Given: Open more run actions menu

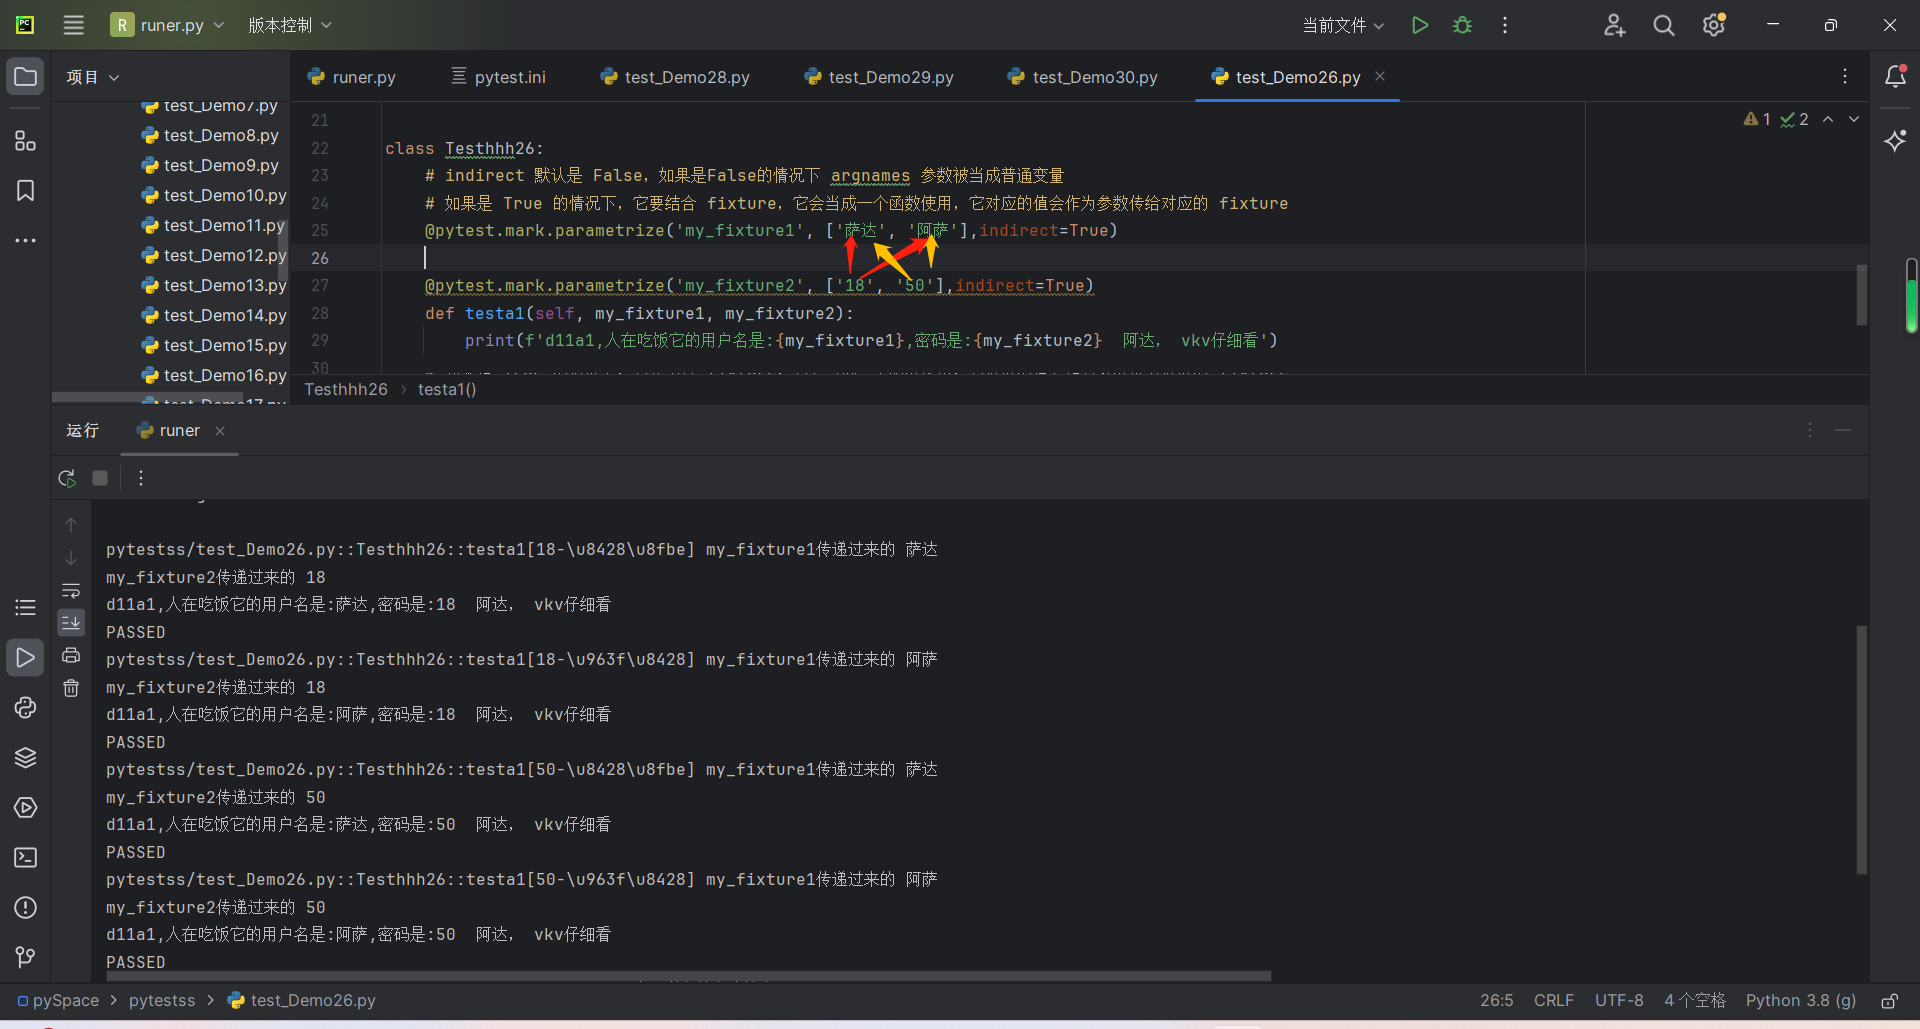Looking at the screenshot, I should tap(1505, 25).
